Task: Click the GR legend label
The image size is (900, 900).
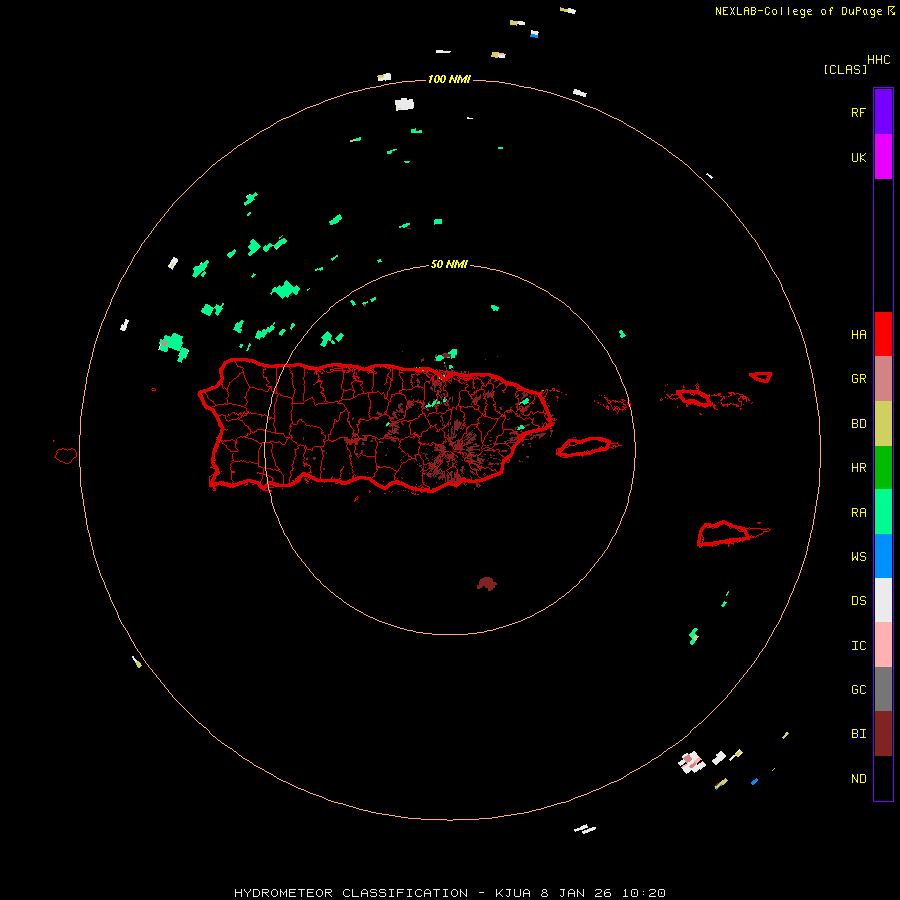Action: [x=858, y=379]
